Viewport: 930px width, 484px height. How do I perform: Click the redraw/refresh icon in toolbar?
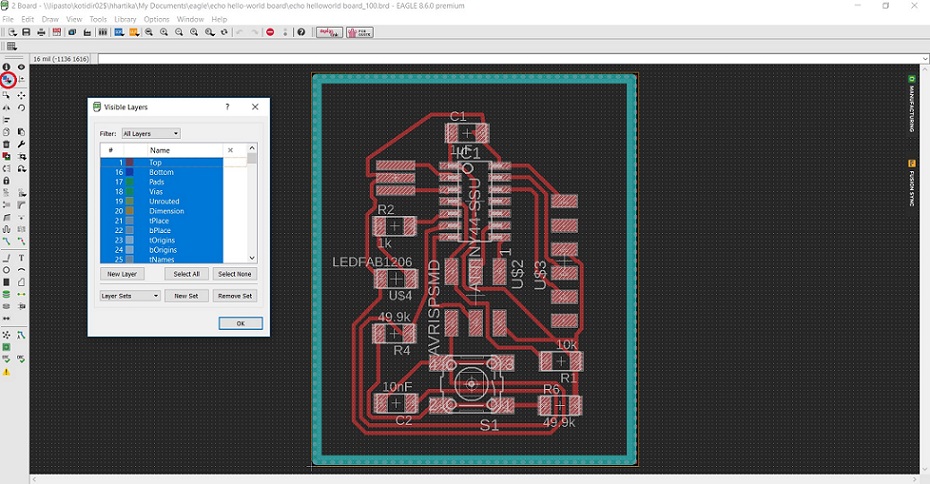(x=224, y=32)
